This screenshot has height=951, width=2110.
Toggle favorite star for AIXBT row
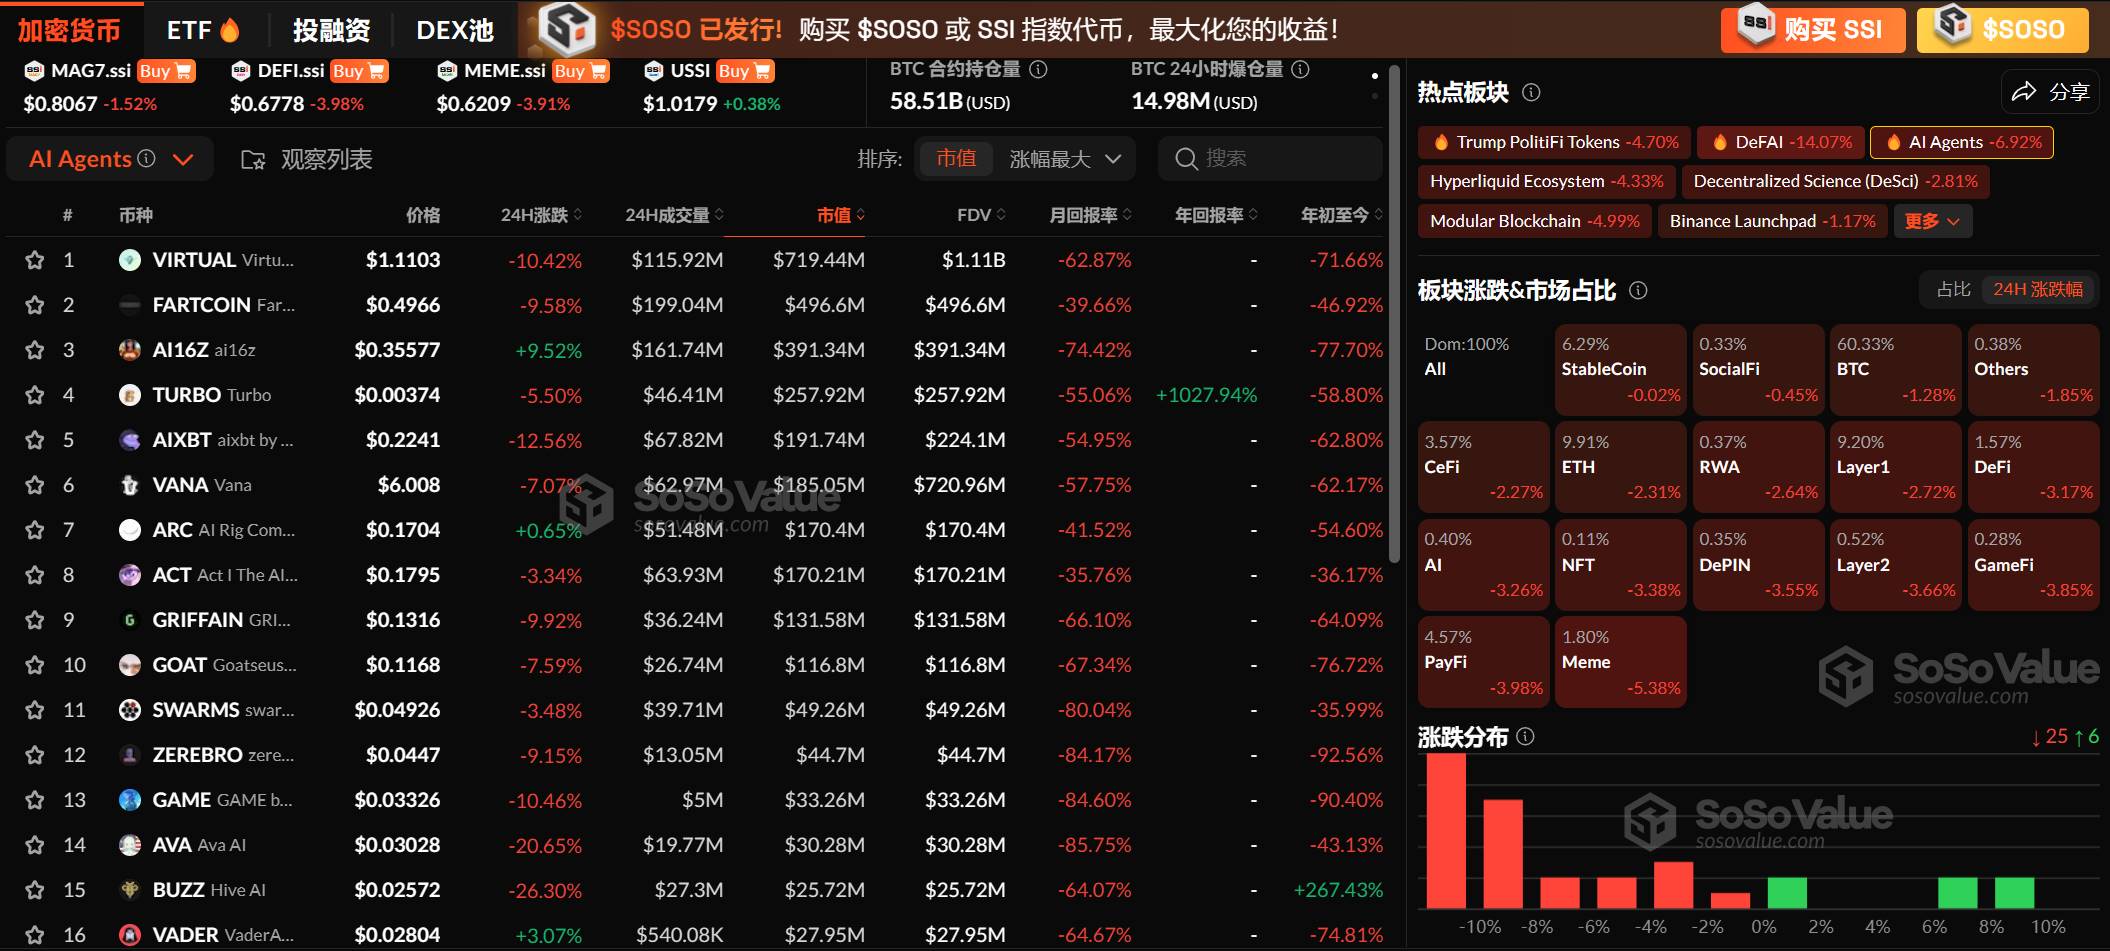35,440
